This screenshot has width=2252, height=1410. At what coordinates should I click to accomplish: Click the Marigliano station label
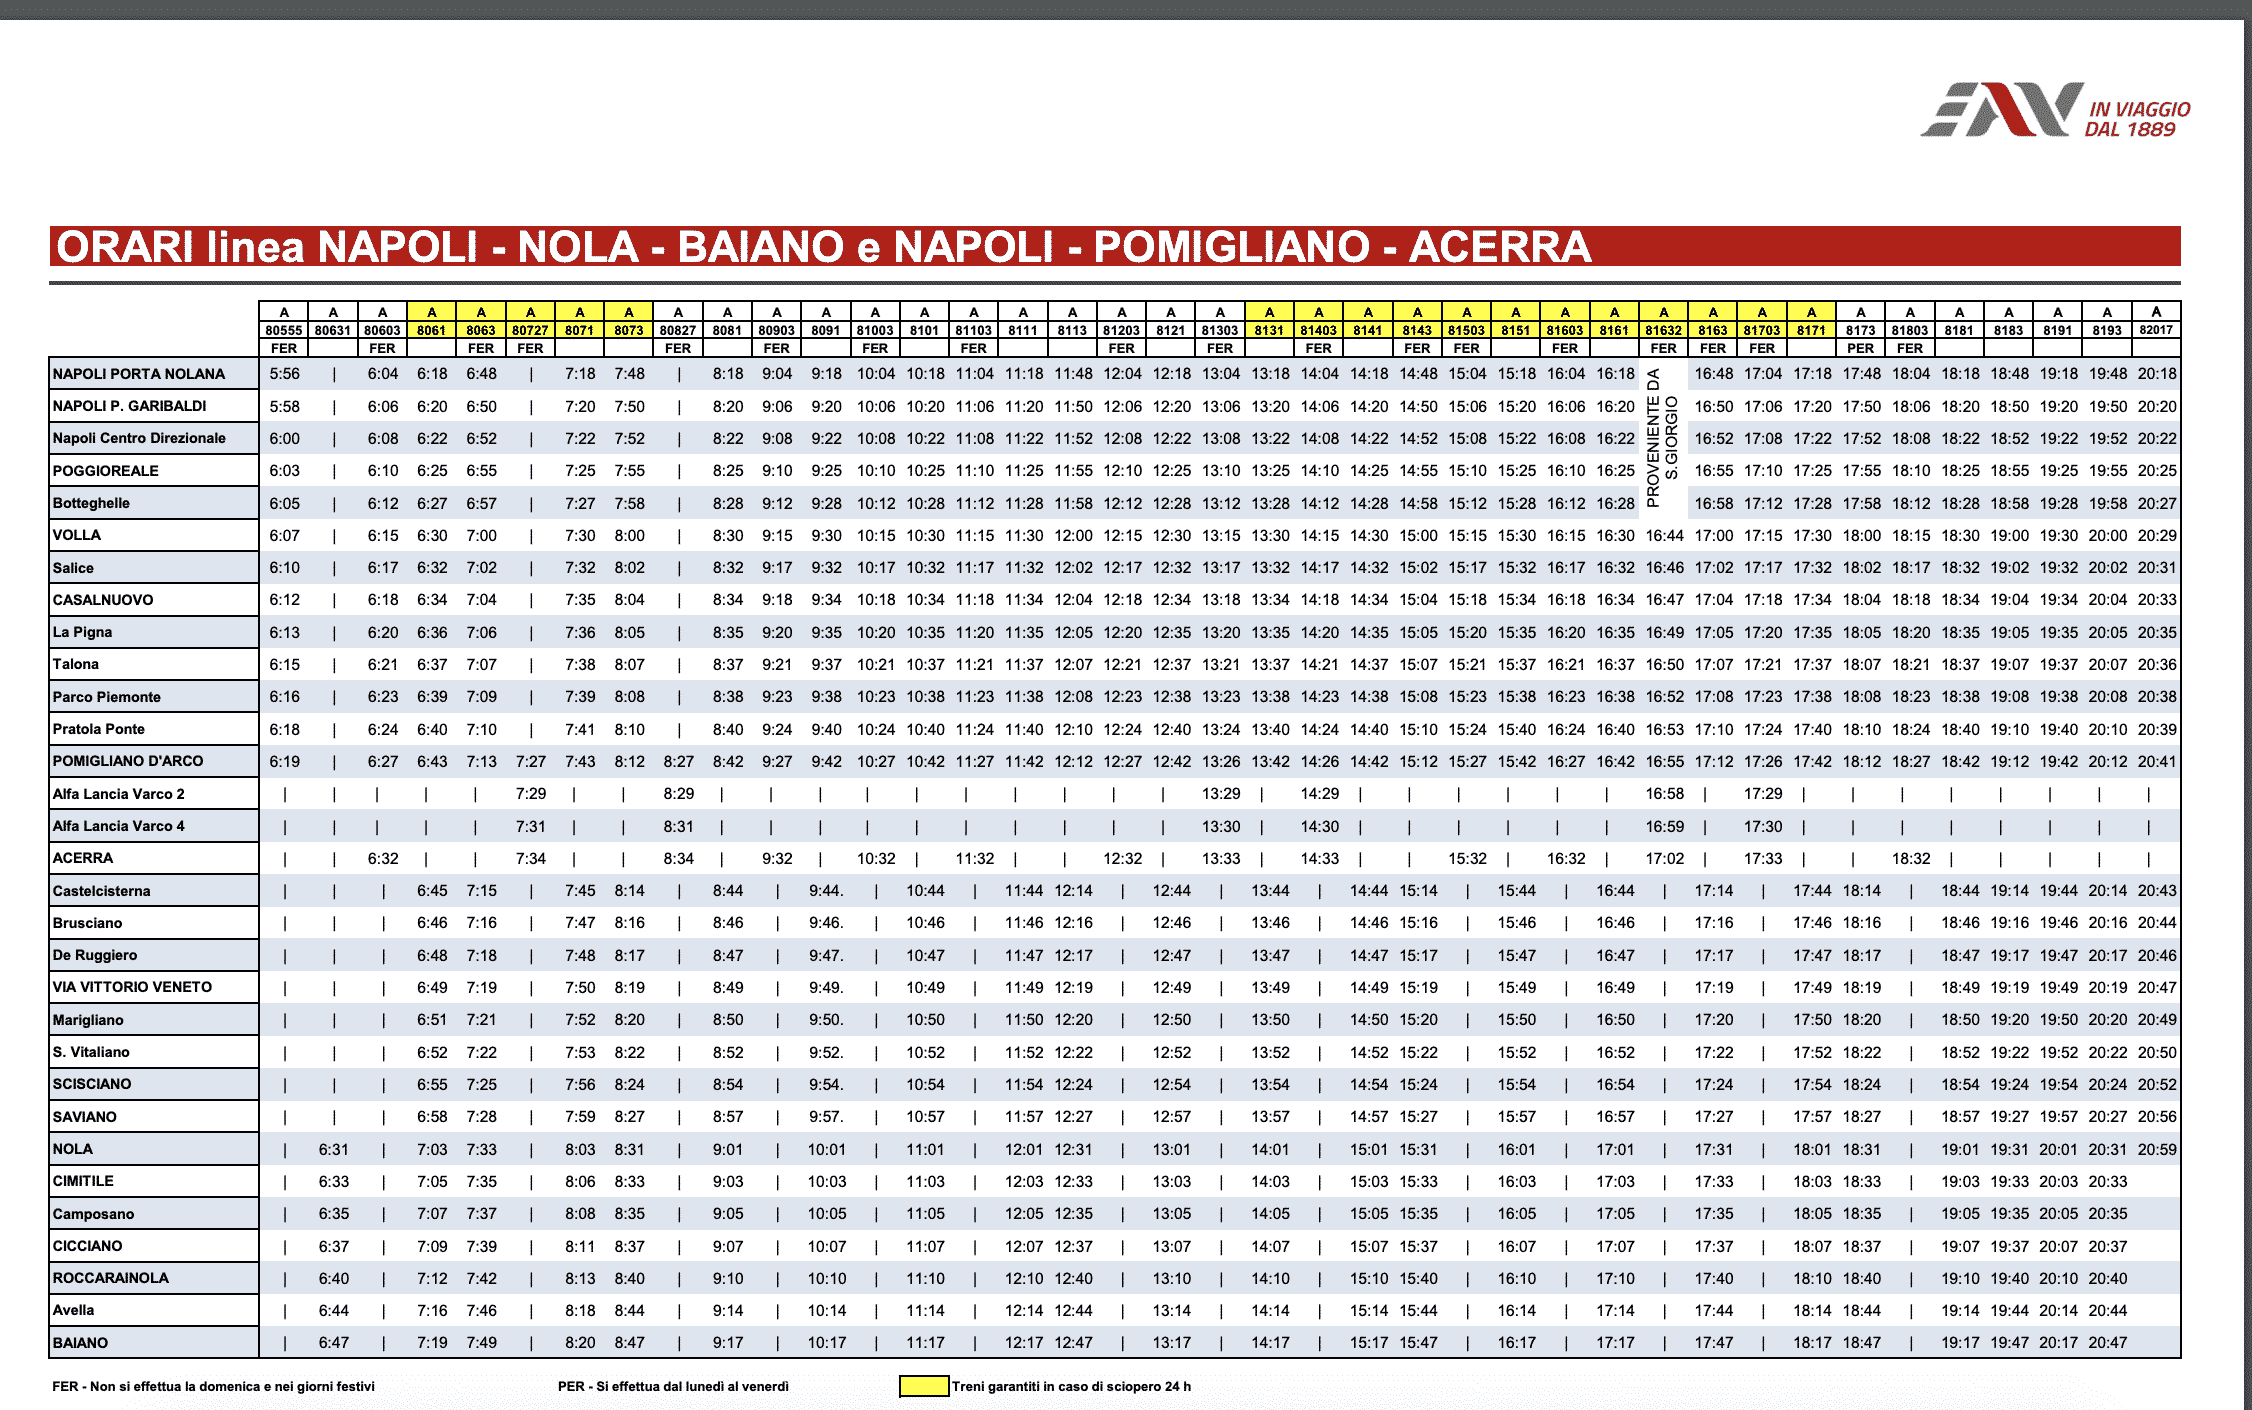click(x=88, y=1020)
